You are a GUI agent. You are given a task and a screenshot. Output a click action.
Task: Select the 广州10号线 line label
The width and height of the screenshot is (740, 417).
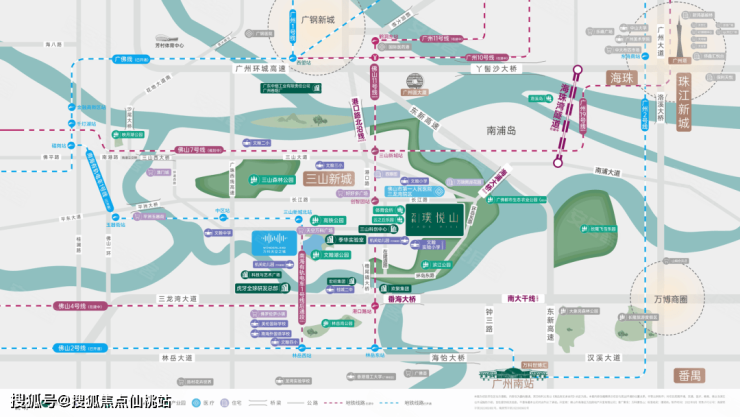pos(487,58)
